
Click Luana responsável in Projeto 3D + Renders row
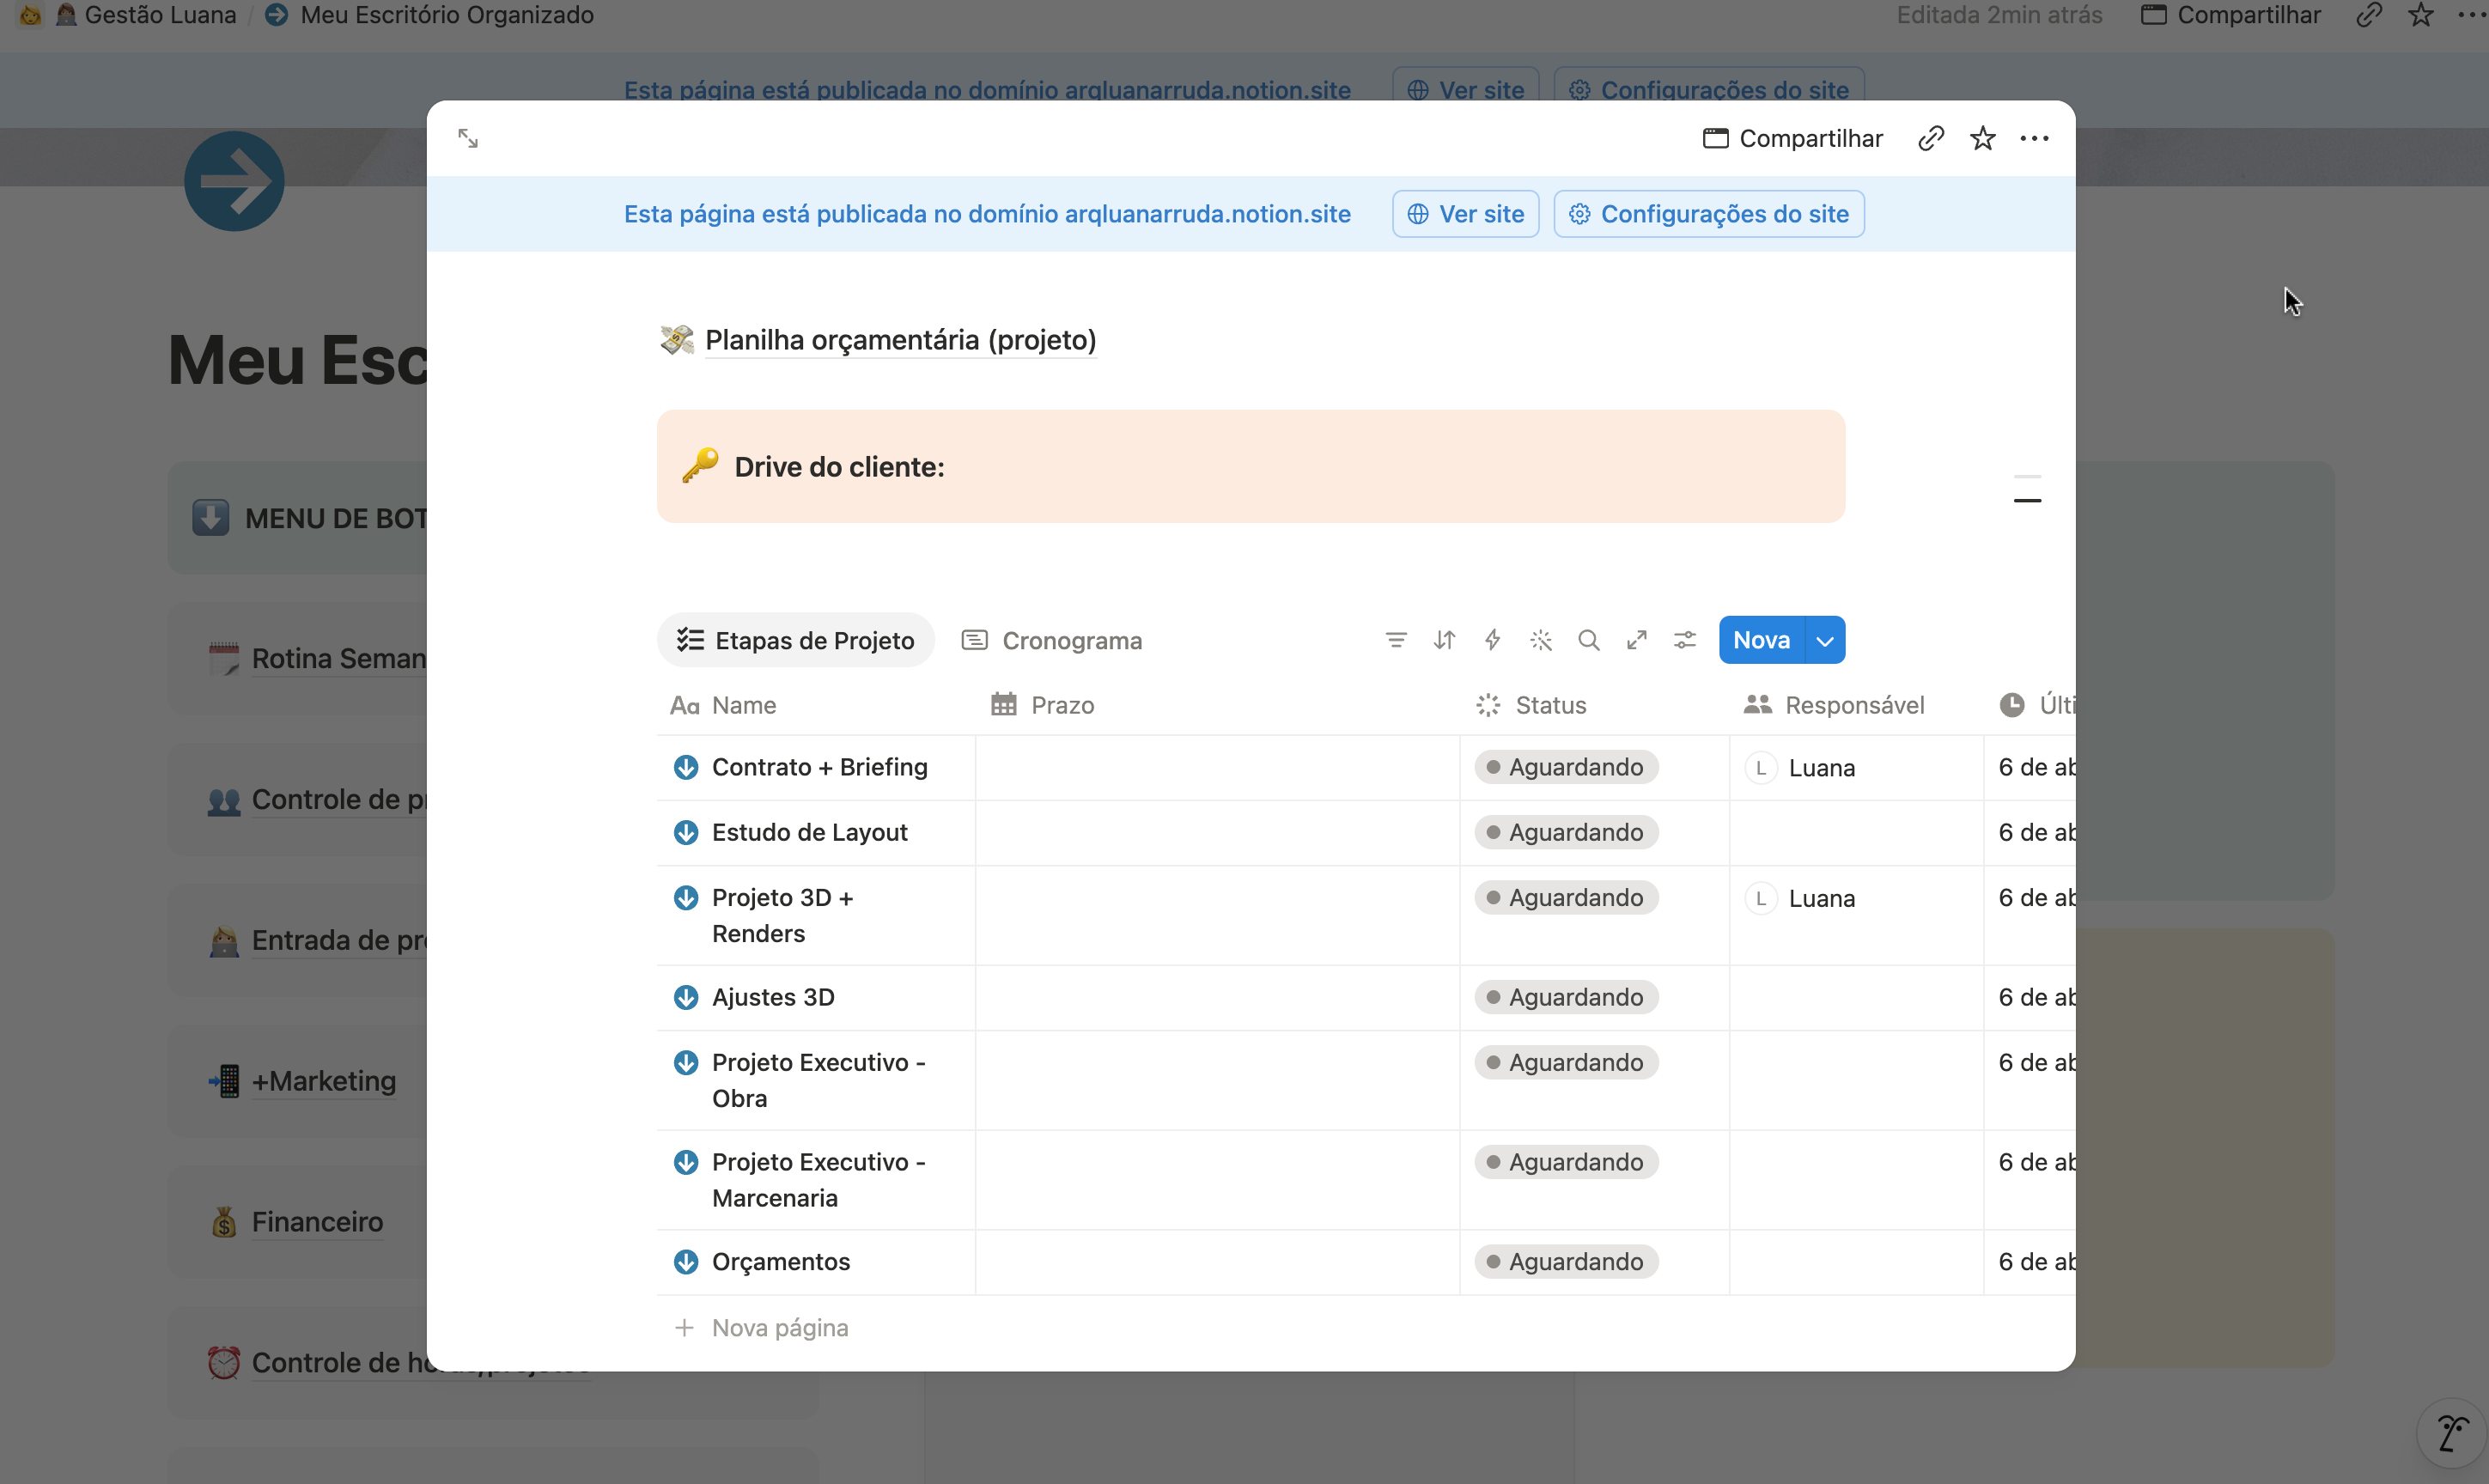click(1801, 898)
